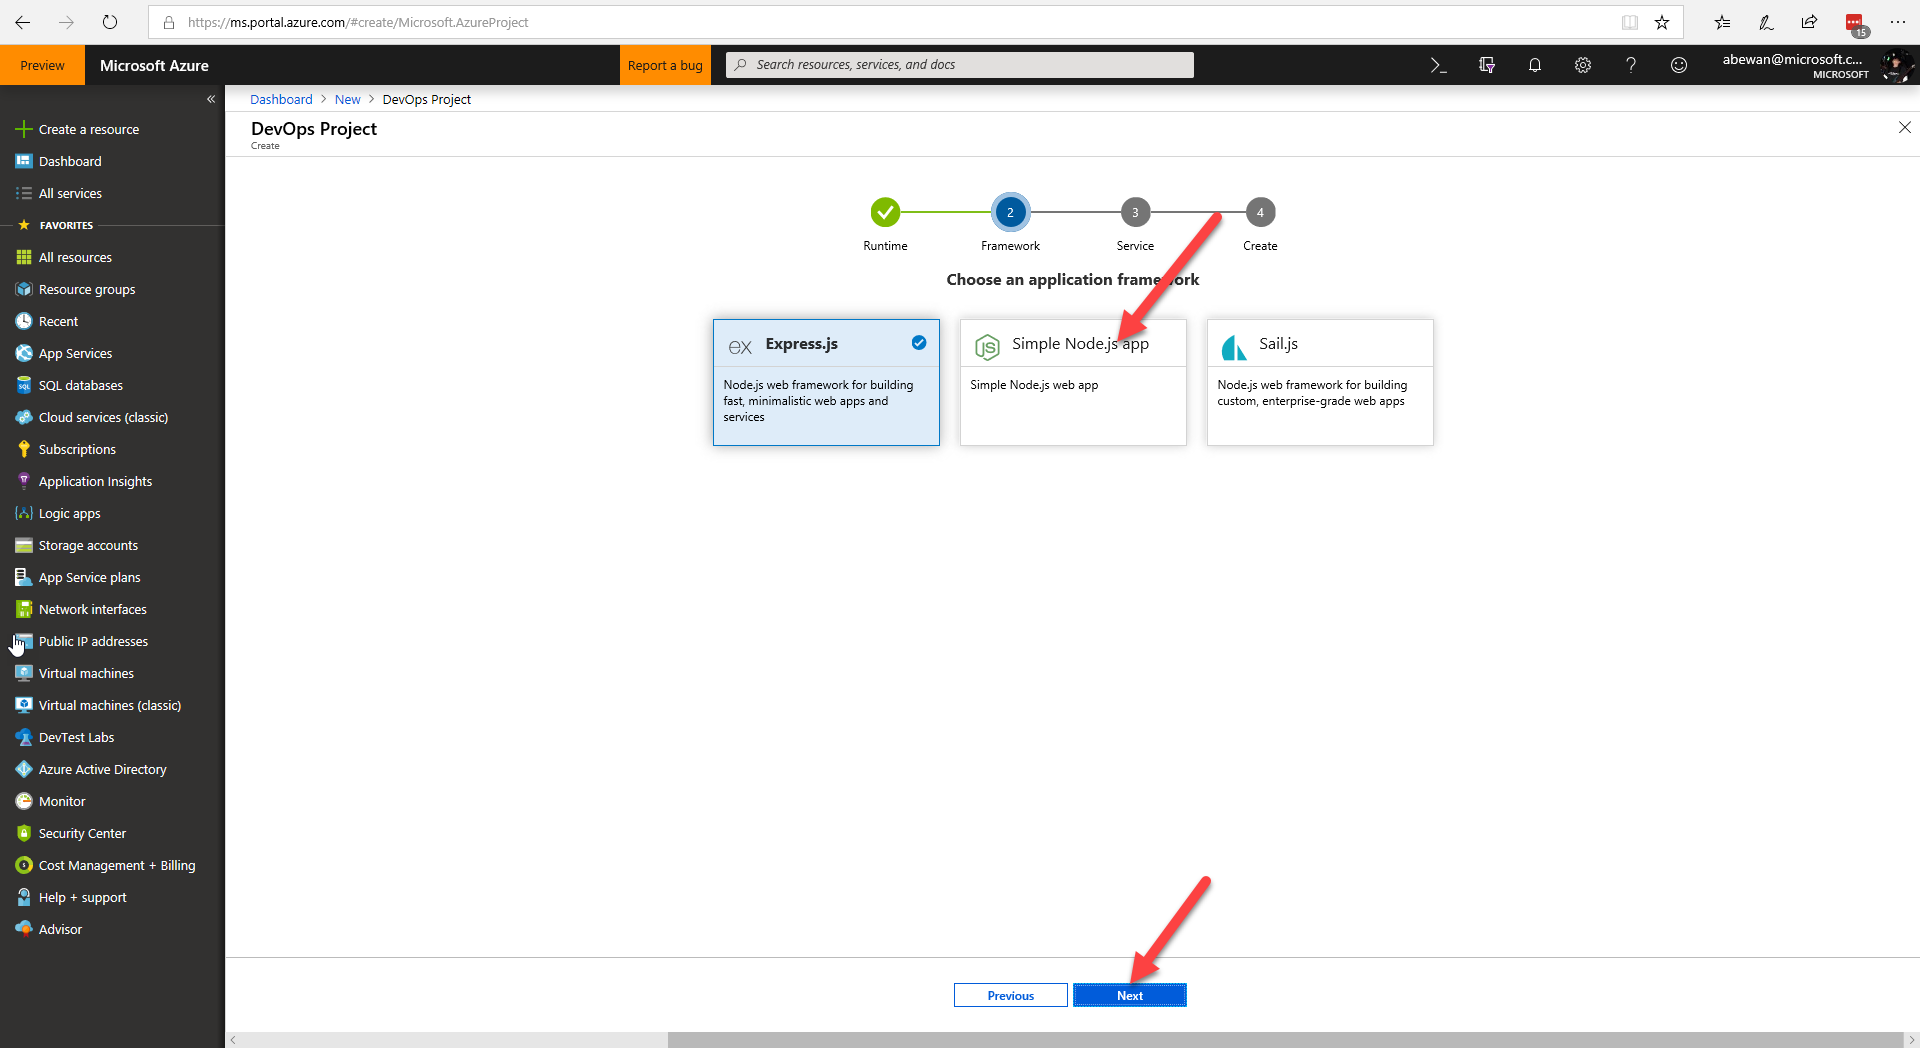Image resolution: width=1920 pixels, height=1048 pixels.
Task: Open notifications bell
Action: click(x=1535, y=65)
